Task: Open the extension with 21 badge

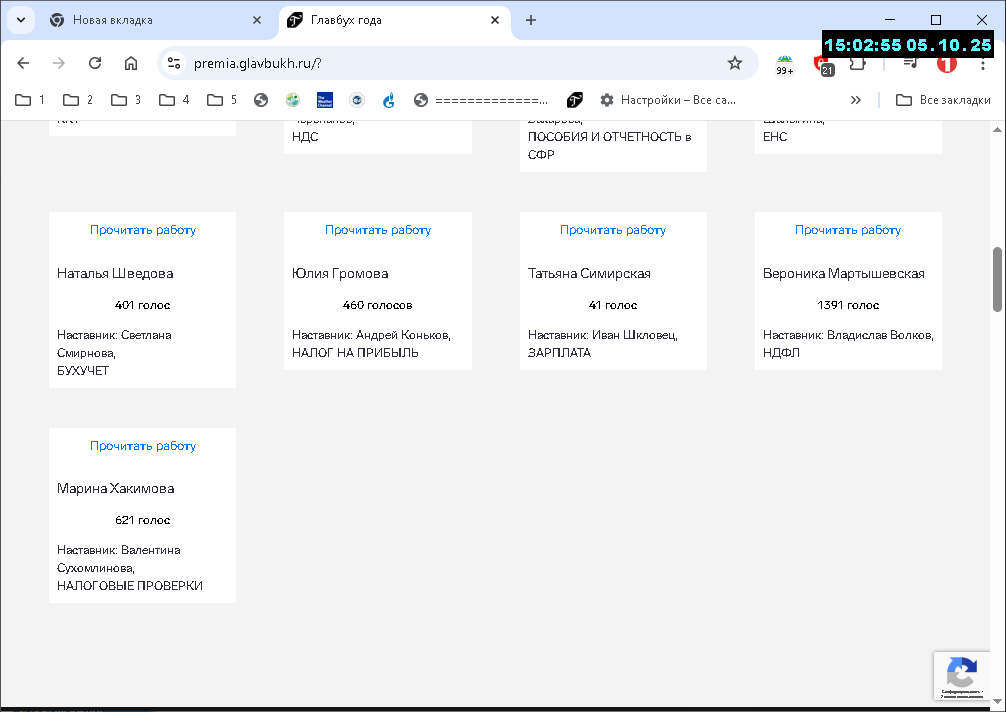Action: point(823,64)
